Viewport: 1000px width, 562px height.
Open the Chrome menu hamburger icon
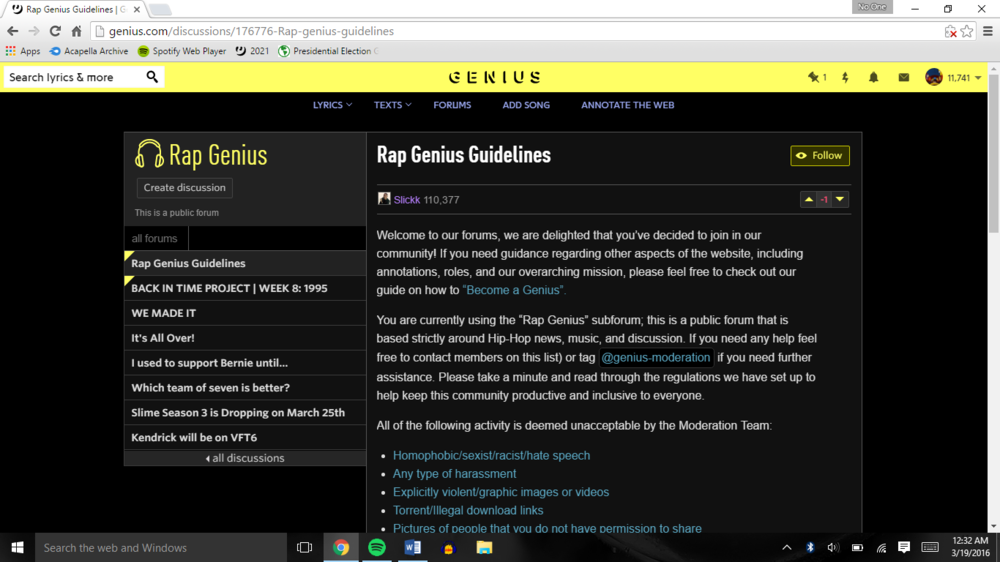[988, 31]
